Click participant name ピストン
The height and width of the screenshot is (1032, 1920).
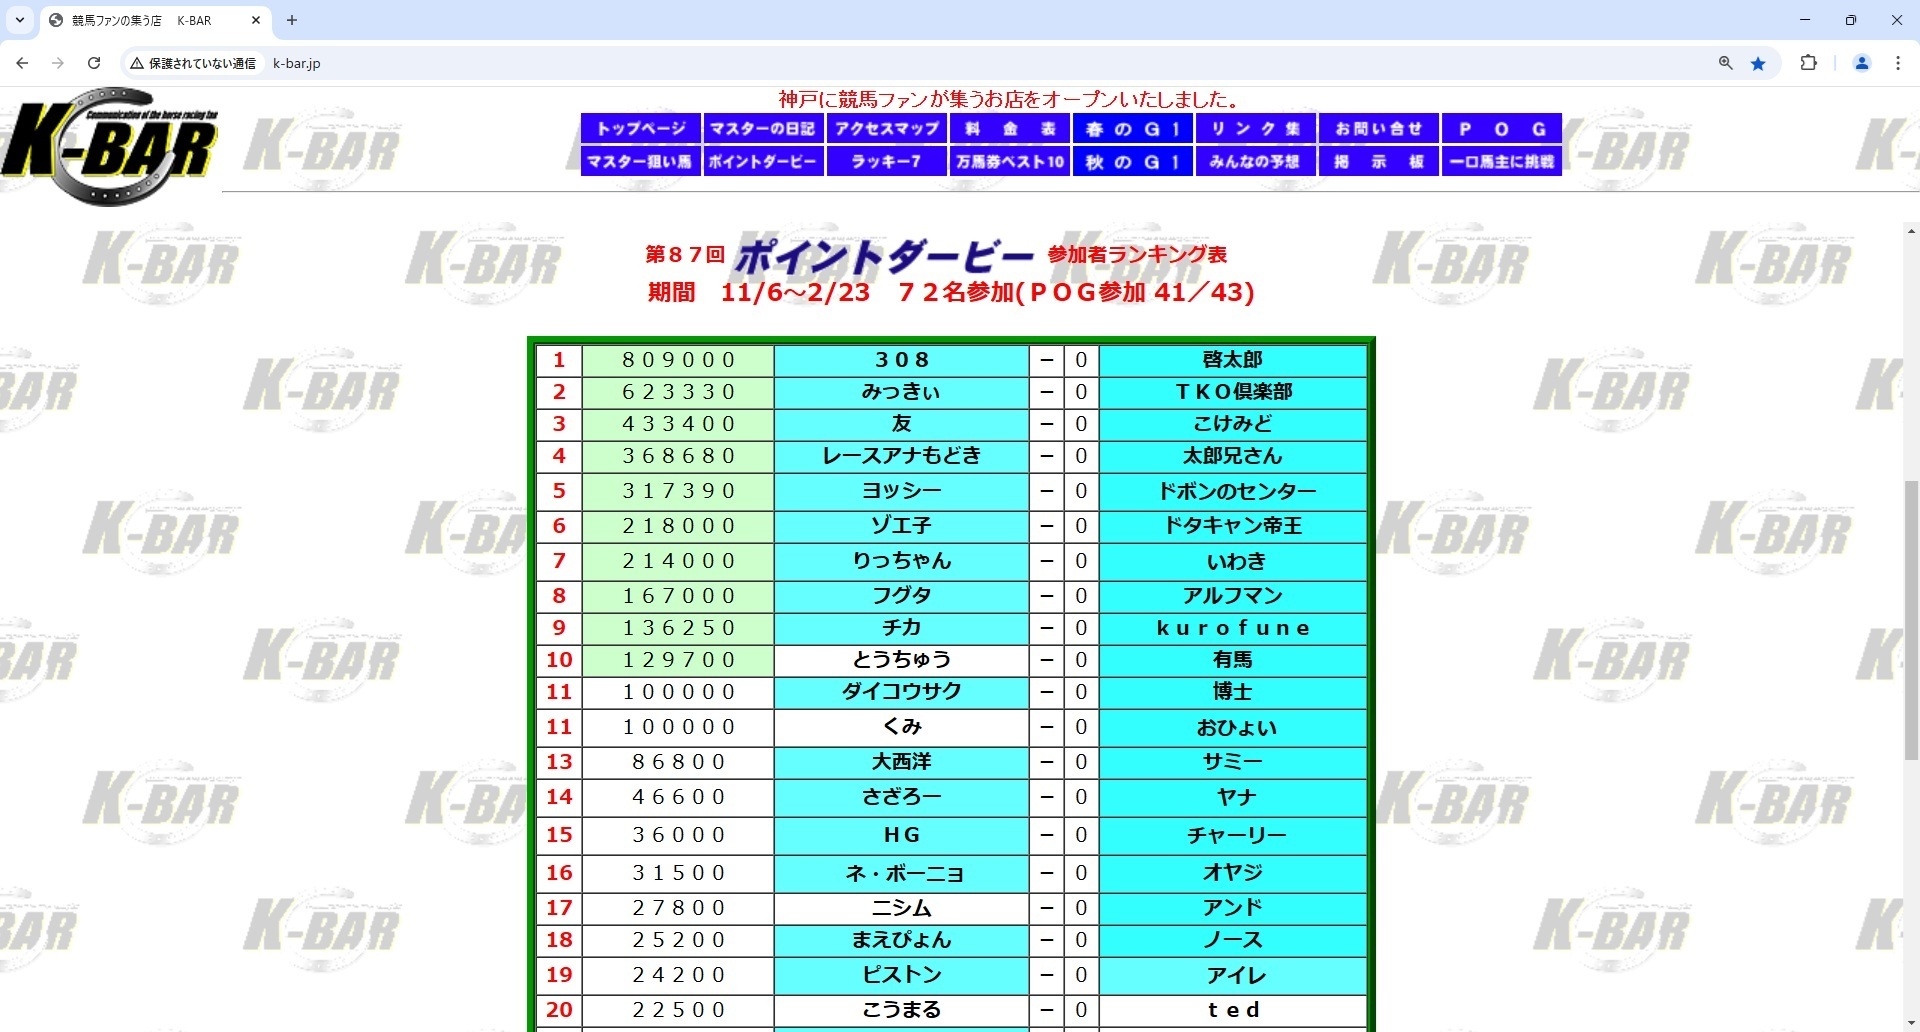click(902, 975)
